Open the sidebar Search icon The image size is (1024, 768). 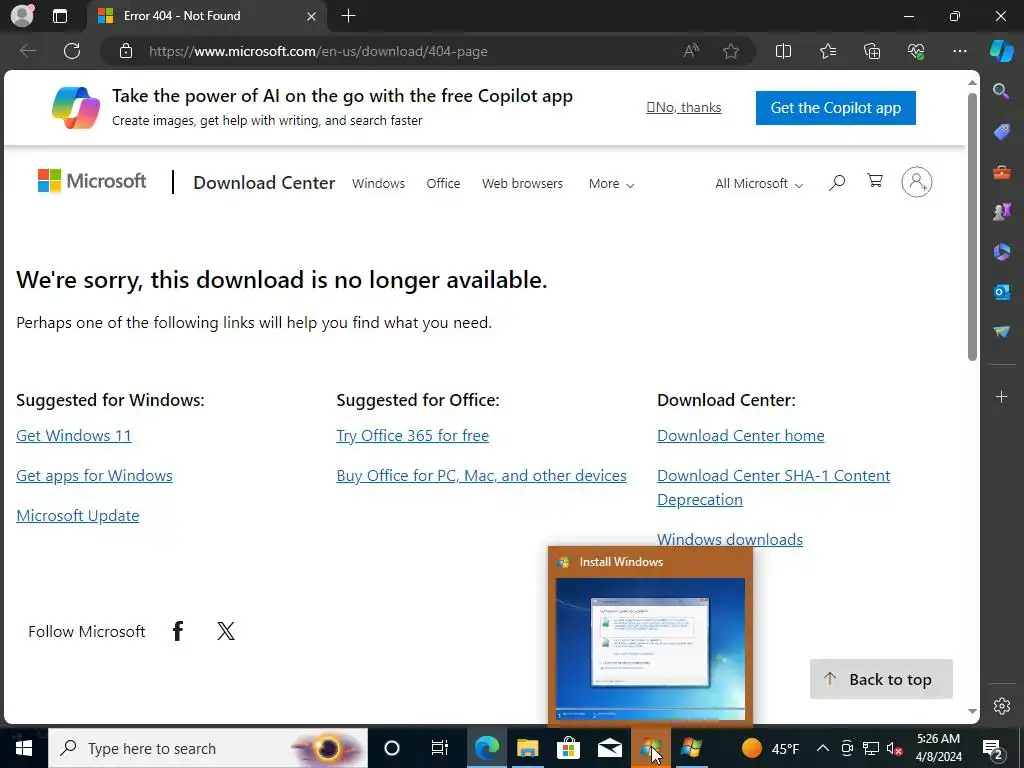point(1001,91)
